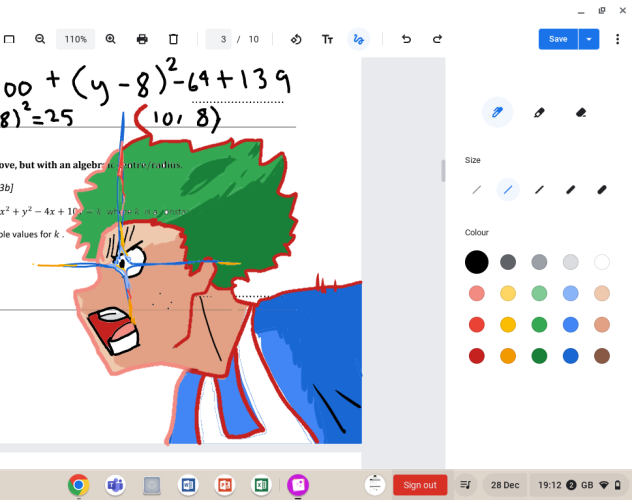Minimize the Gallery window
This screenshot has height=500, width=632.
pos(581,11)
